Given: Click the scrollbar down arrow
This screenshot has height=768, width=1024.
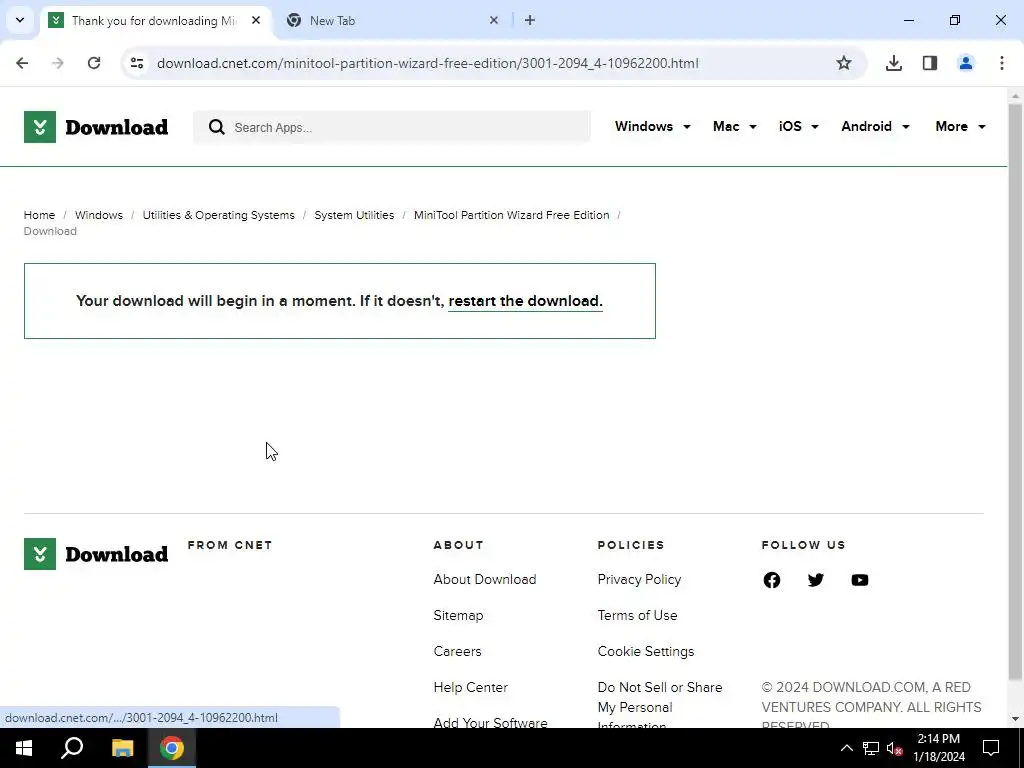Looking at the screenshot, I should [1015, 719].
